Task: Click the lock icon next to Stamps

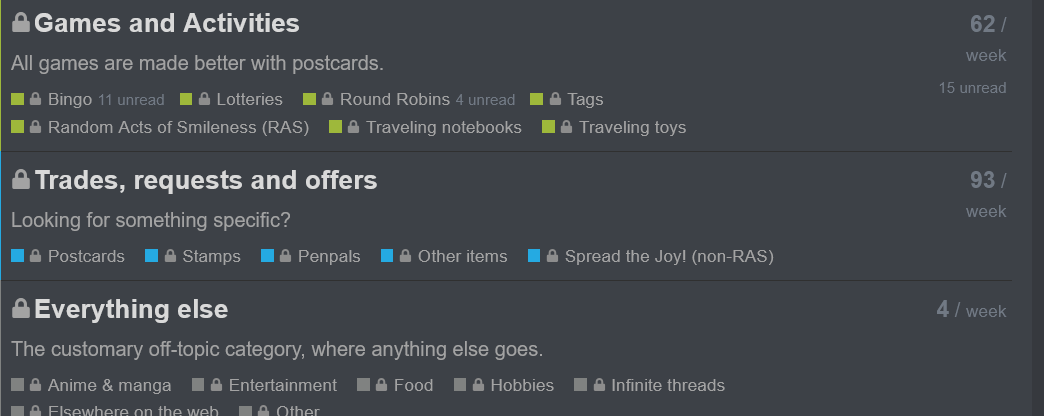Action: click(170, 256)
